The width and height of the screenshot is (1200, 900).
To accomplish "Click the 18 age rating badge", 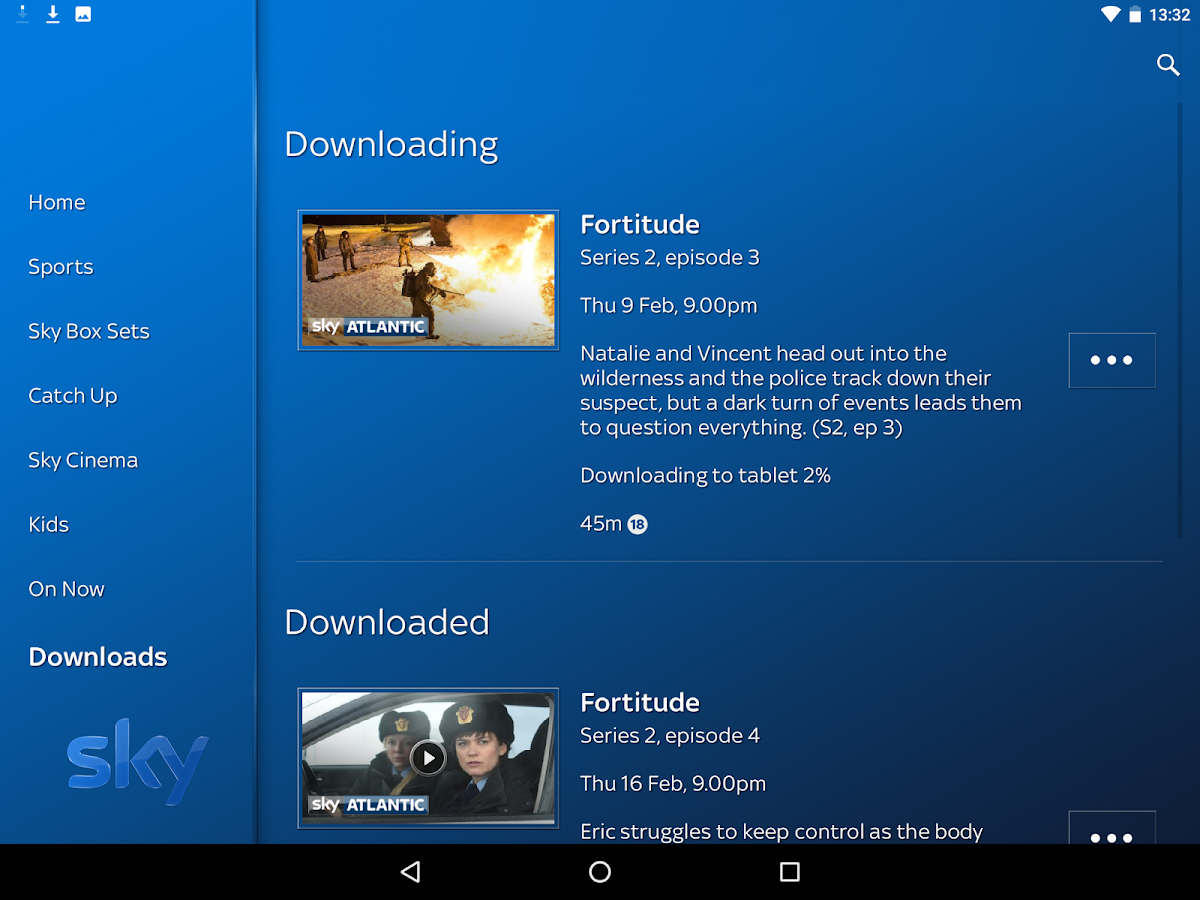I will (637, 524).
